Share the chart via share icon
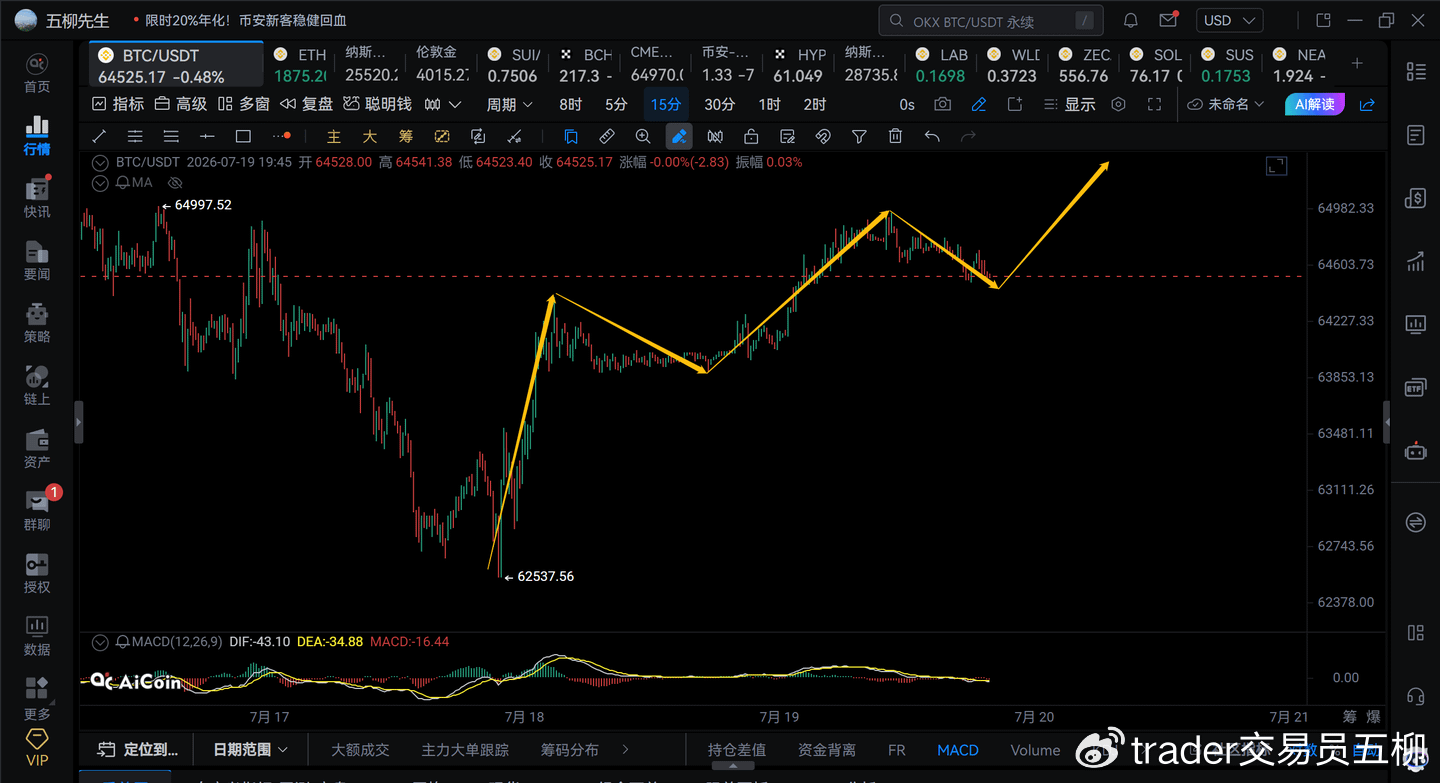The width and height of the screenshot is (1440, 783). [1367, 104]
